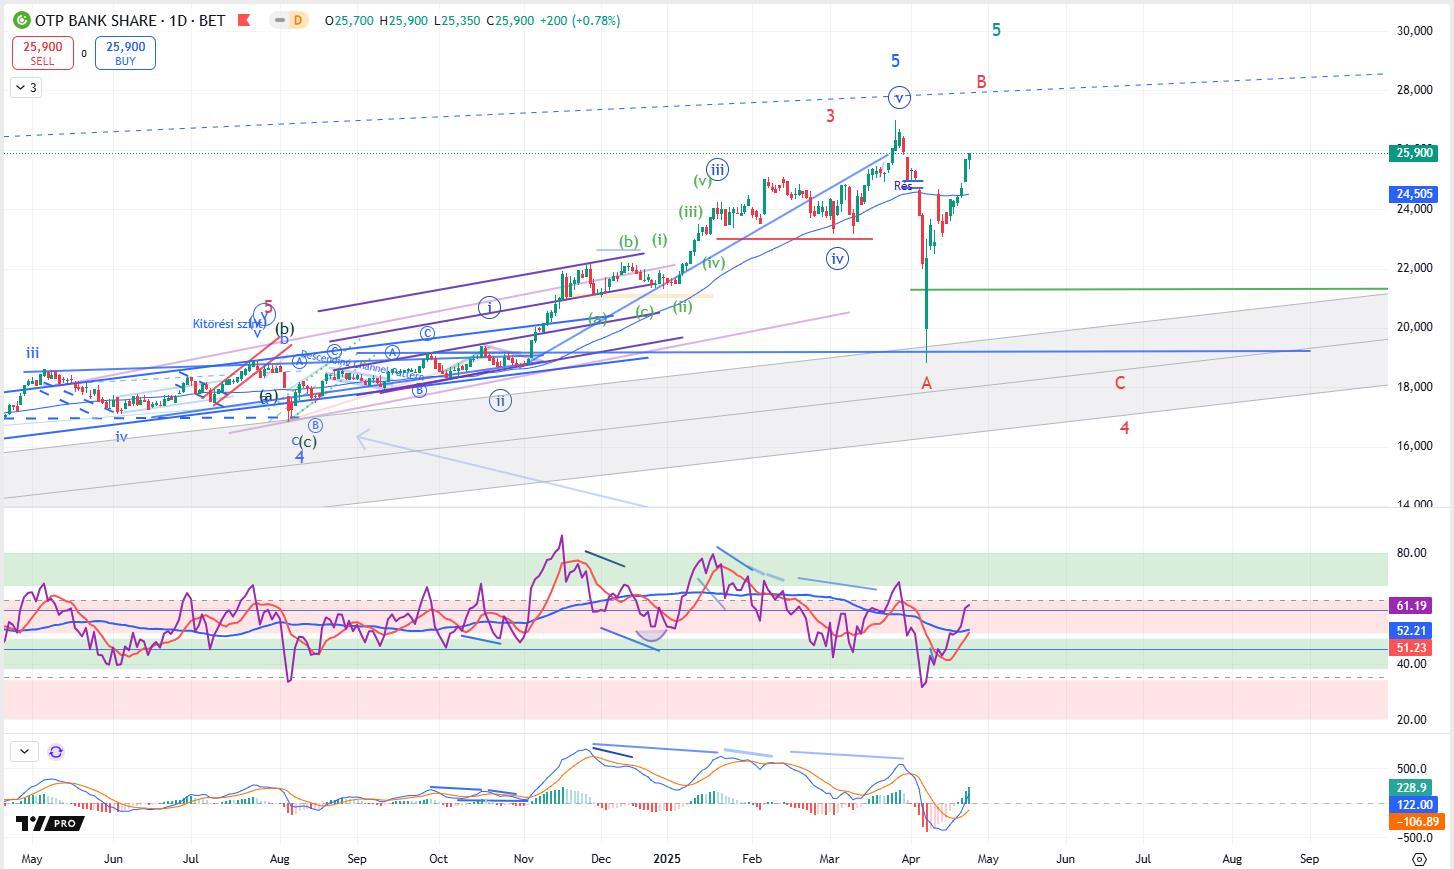The width and height of the screenshot is (1454, 869).
Task: Click the Apr label on time axis
Action: click(x=910, y=859)
